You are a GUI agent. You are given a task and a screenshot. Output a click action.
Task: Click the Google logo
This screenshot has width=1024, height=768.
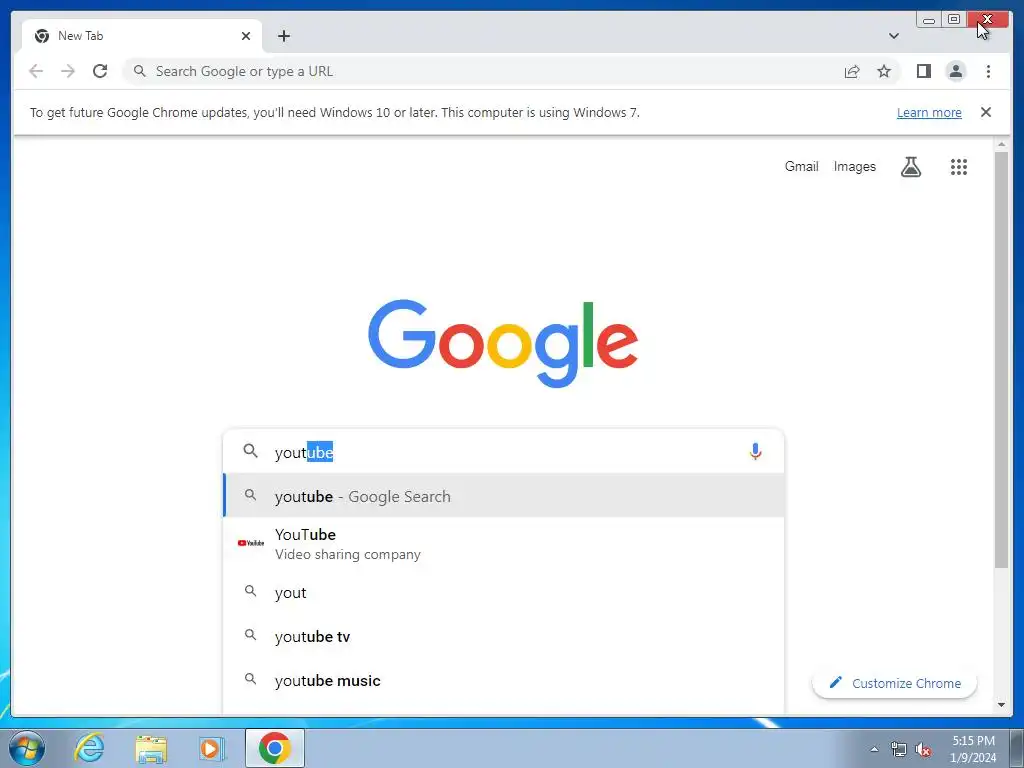[503, 343]
